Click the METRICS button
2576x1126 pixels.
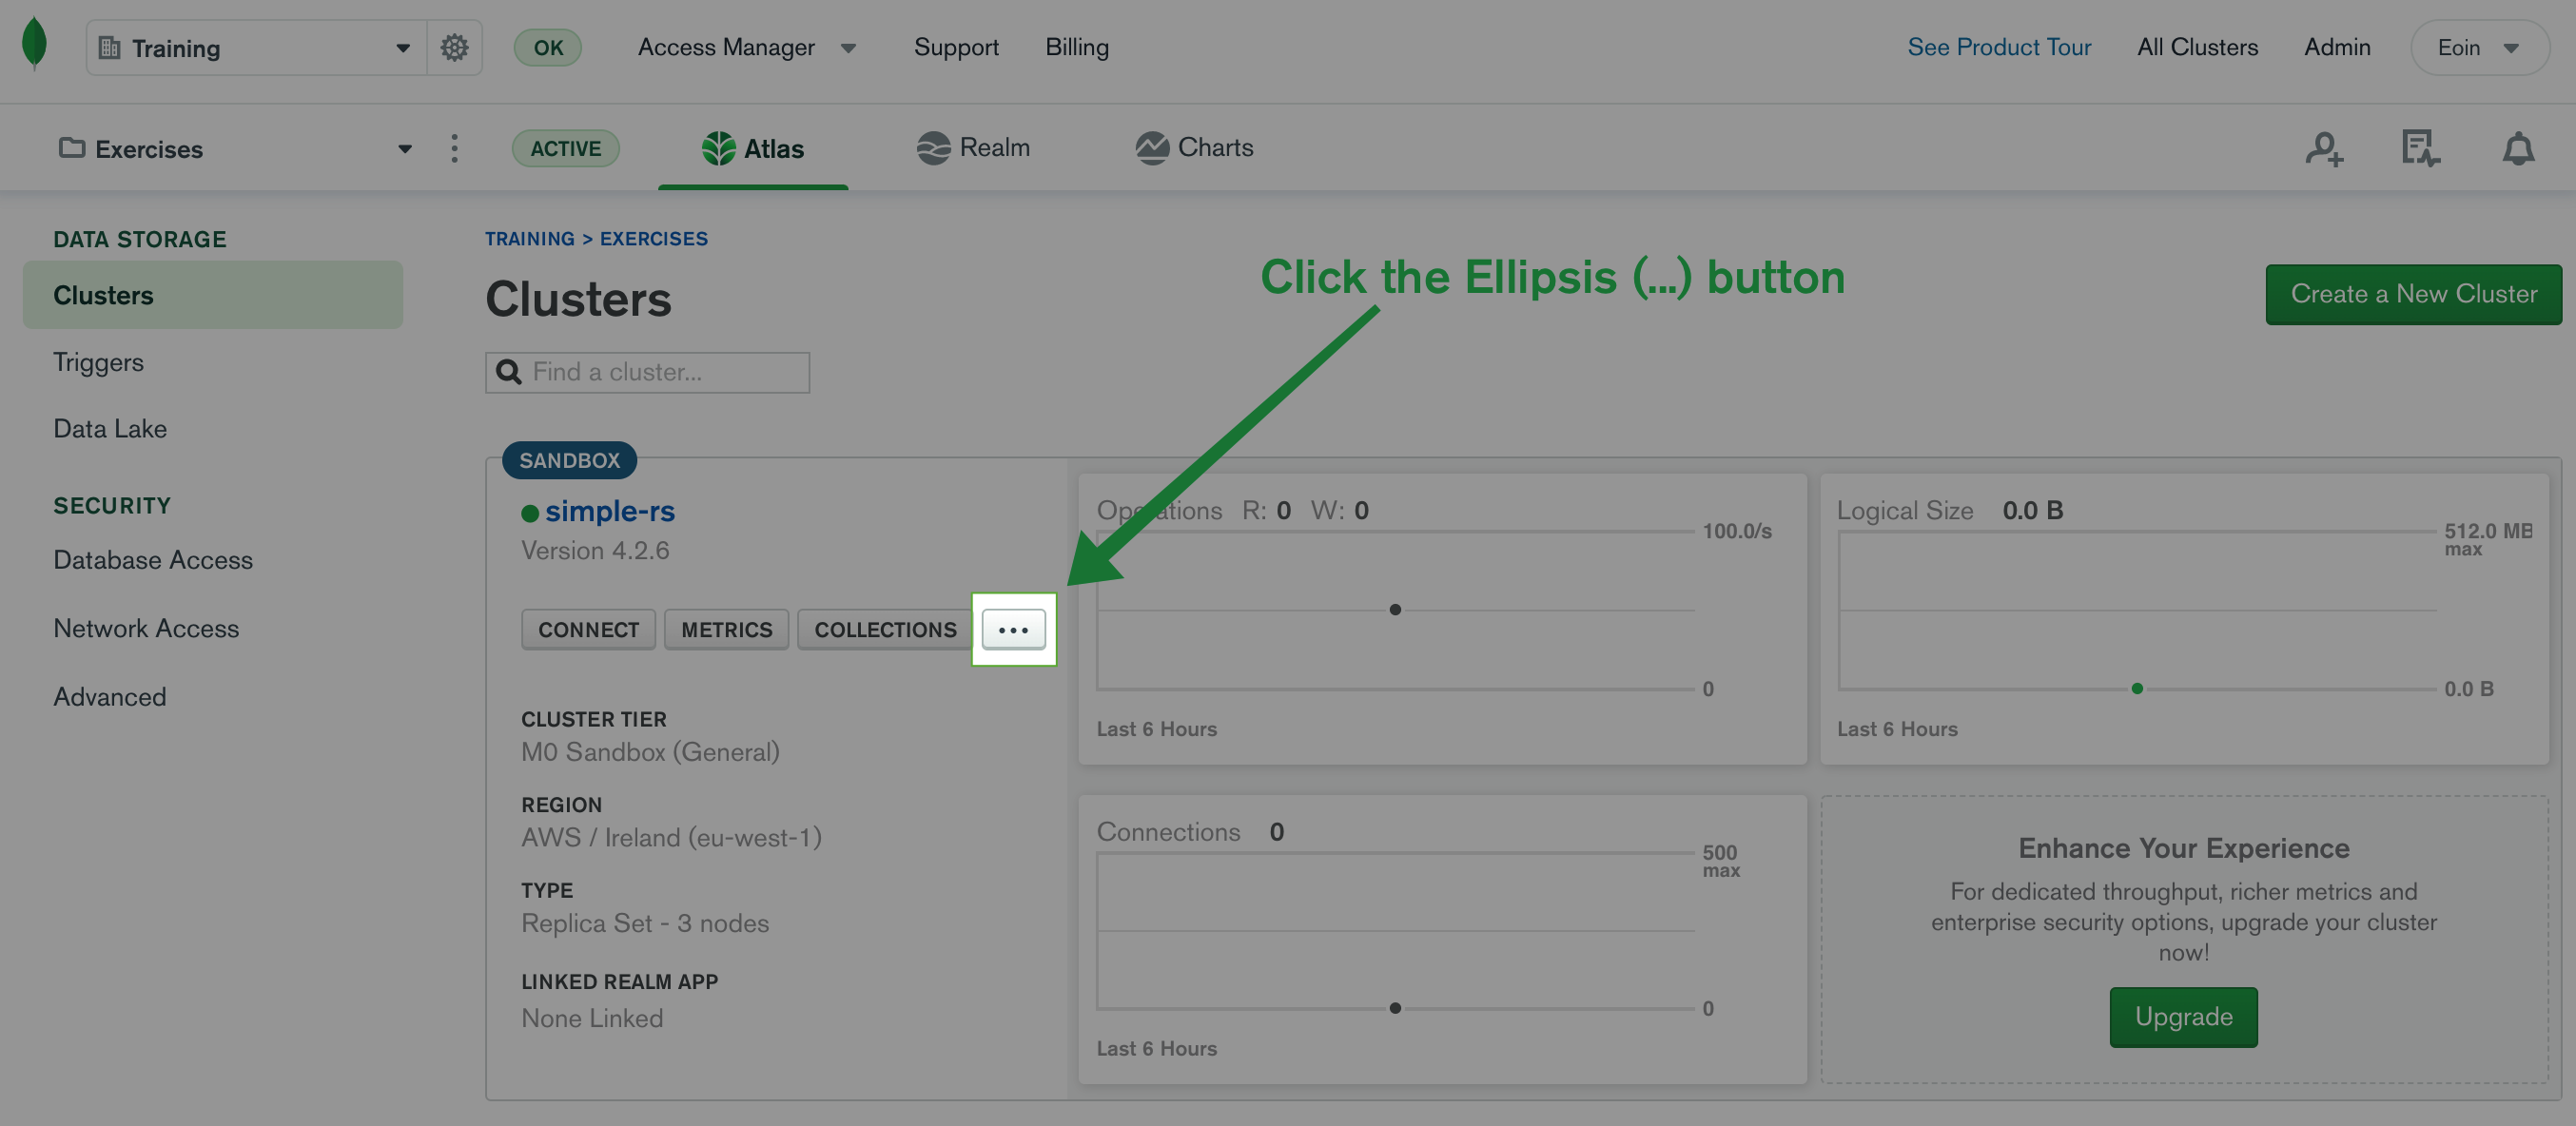(727, 630)
